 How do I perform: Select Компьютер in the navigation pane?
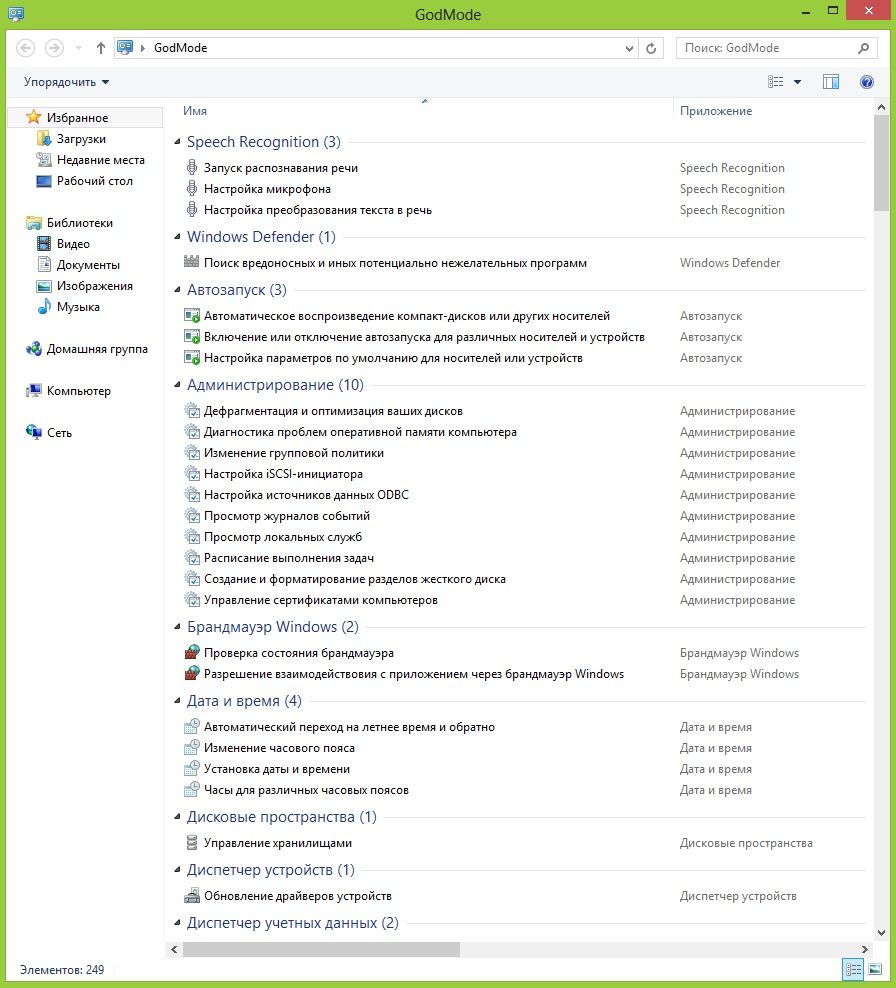pos(79,391)
